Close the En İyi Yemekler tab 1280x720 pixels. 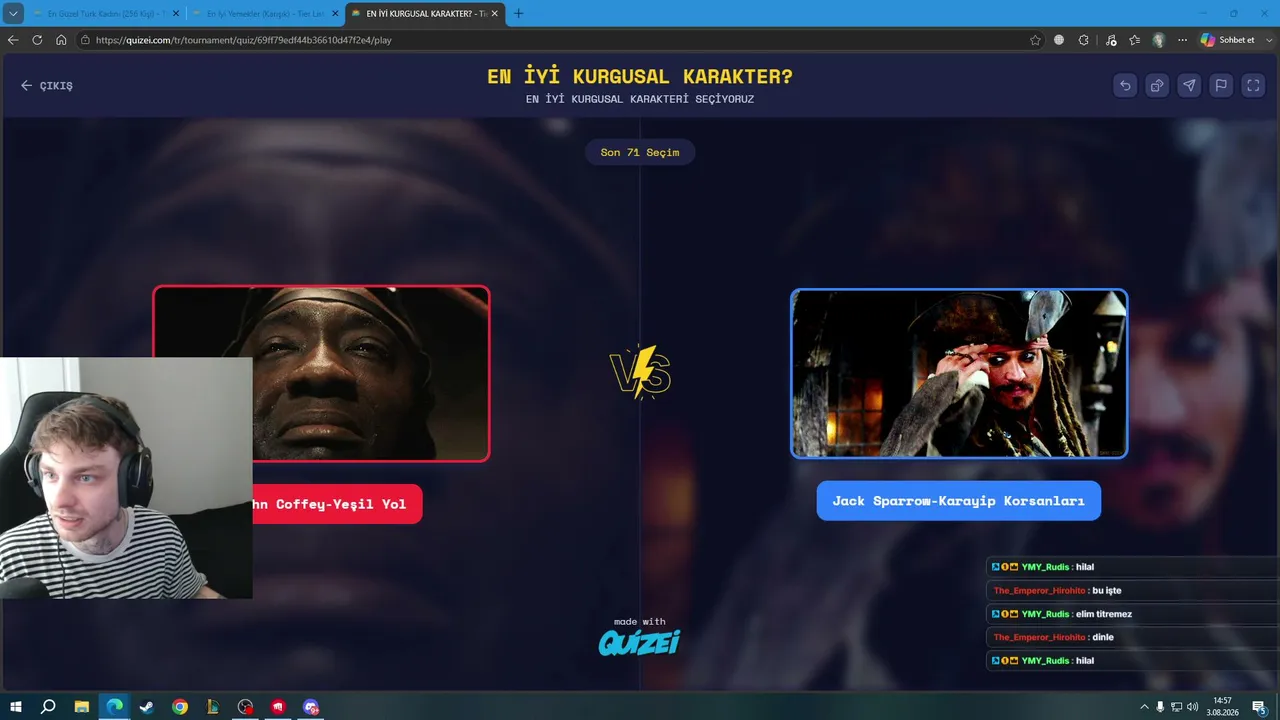[x=335, y=14]
